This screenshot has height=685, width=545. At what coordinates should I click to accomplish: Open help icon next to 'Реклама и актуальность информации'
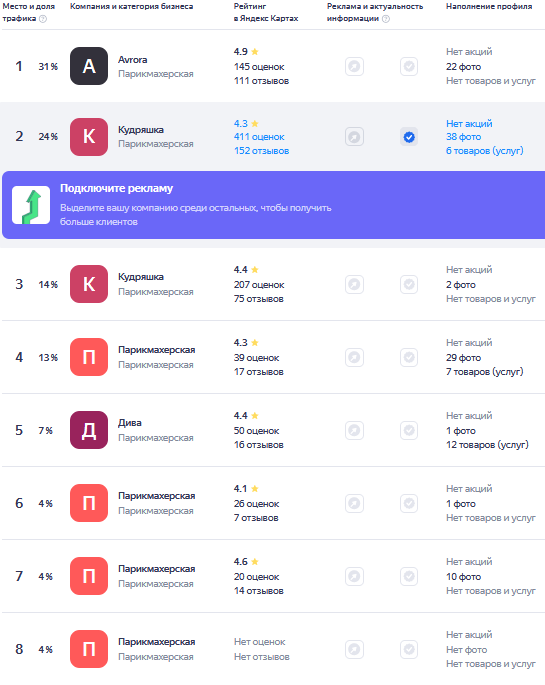pos(386,19)
